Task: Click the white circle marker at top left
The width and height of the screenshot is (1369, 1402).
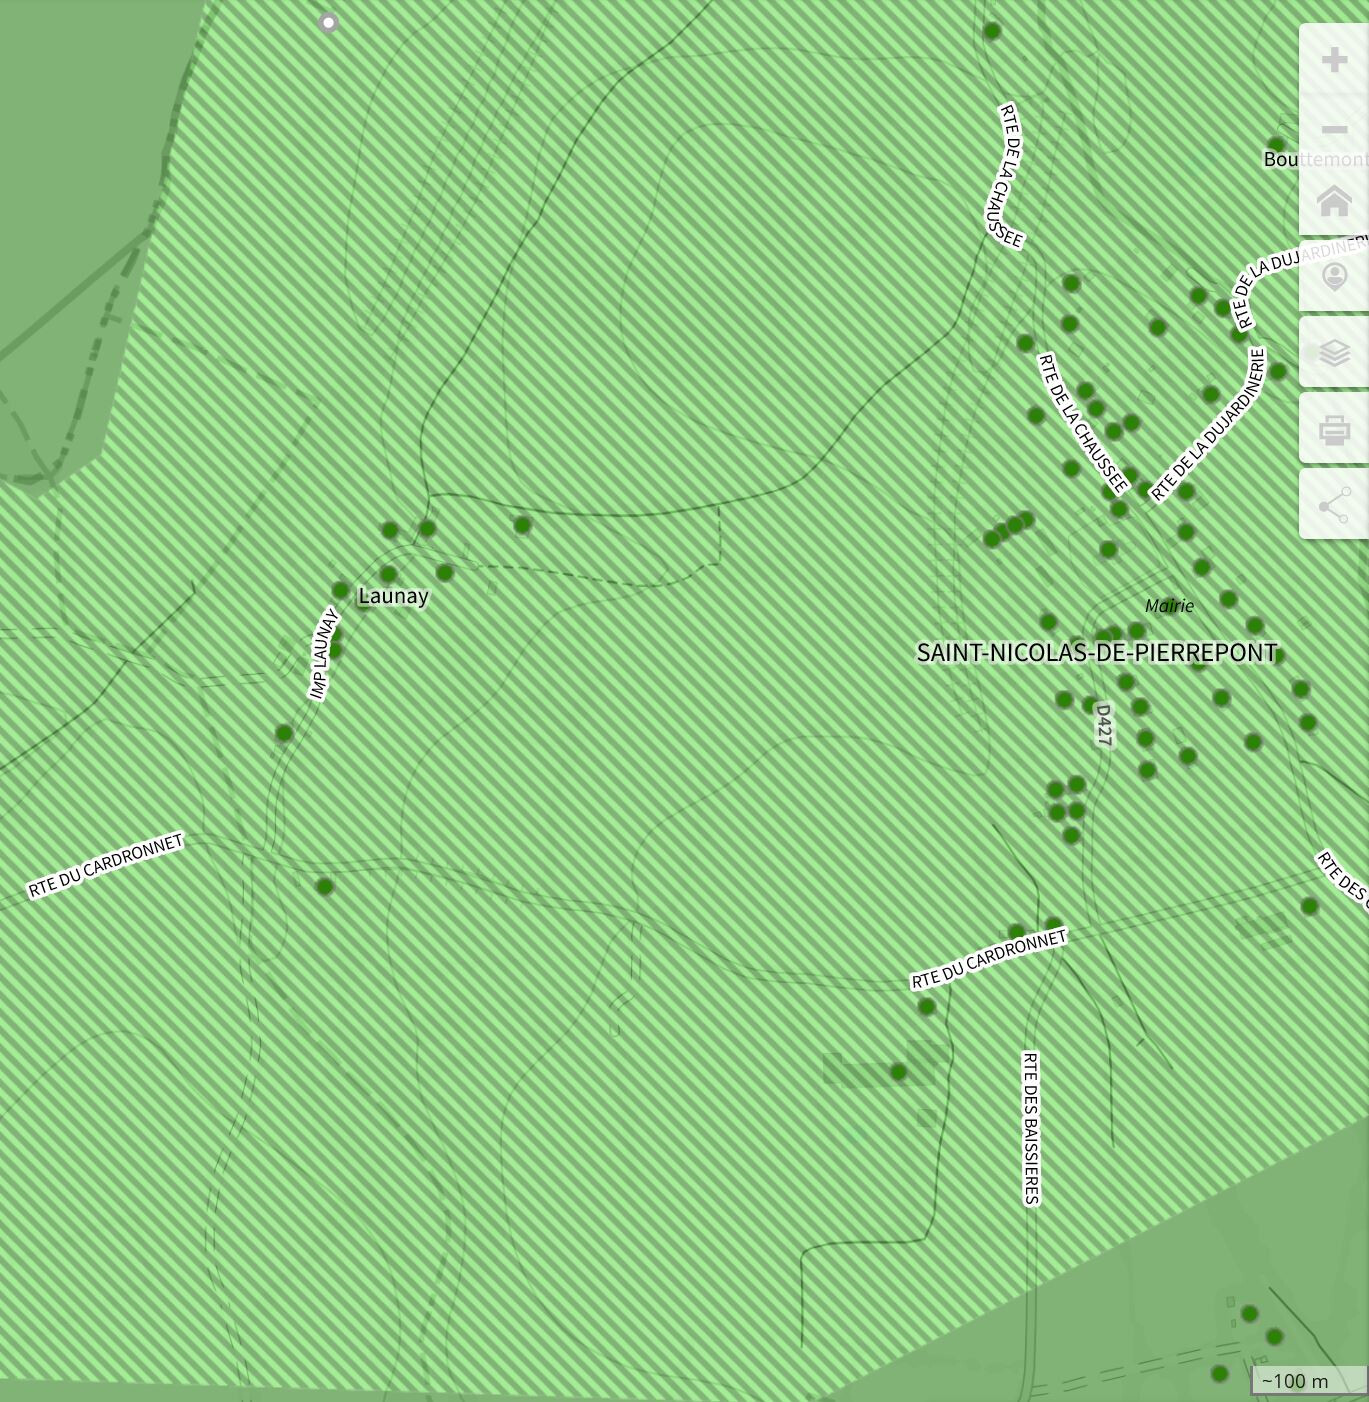Action: (328, 22)
